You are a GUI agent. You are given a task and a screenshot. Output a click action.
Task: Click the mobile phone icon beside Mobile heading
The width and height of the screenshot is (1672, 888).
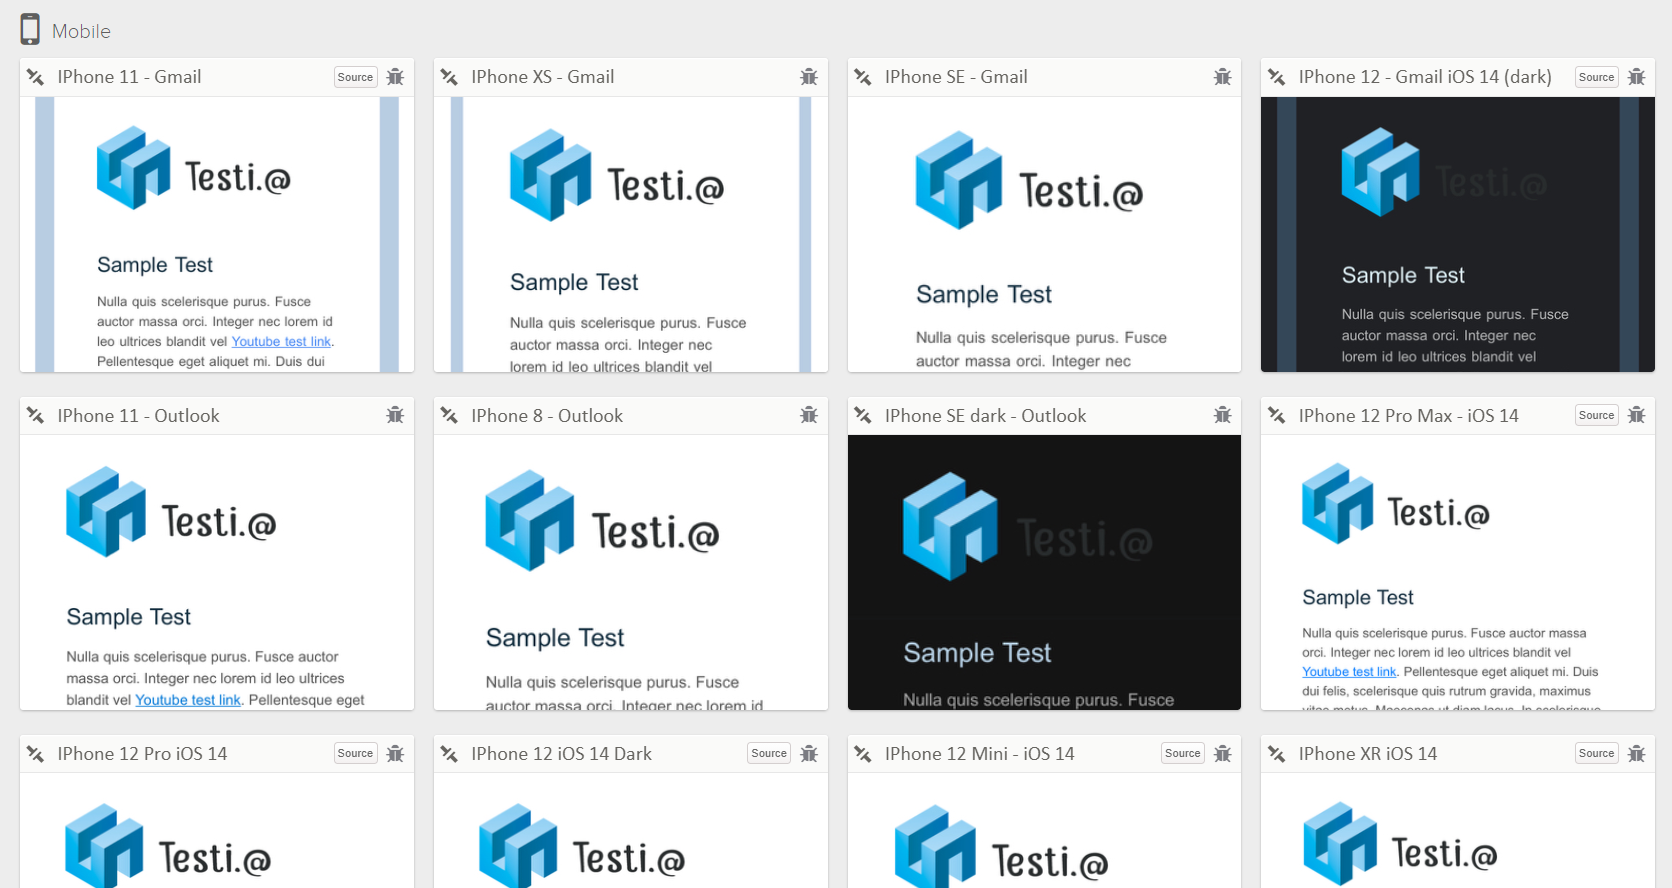click(x=30, y=30)
